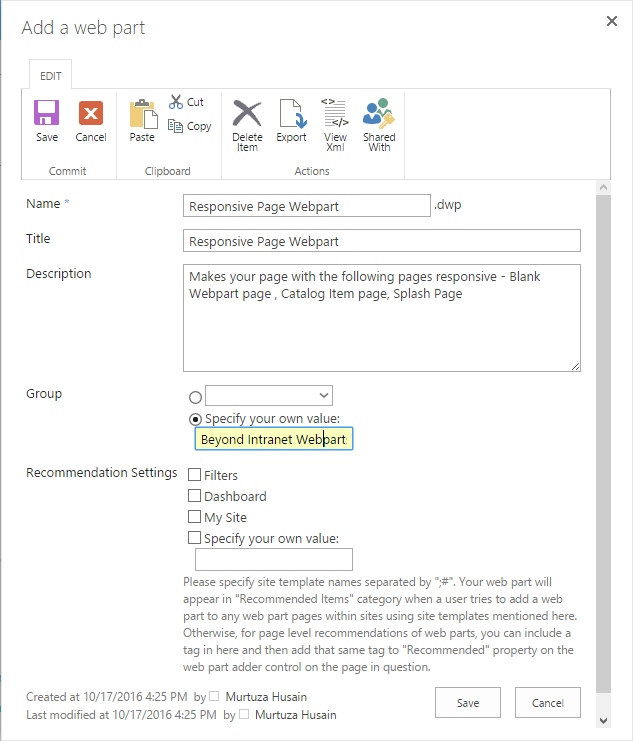This screenshot has width=633, height=741.
Task: Click the Copy icon in Clipboard group
Action: 177,126
